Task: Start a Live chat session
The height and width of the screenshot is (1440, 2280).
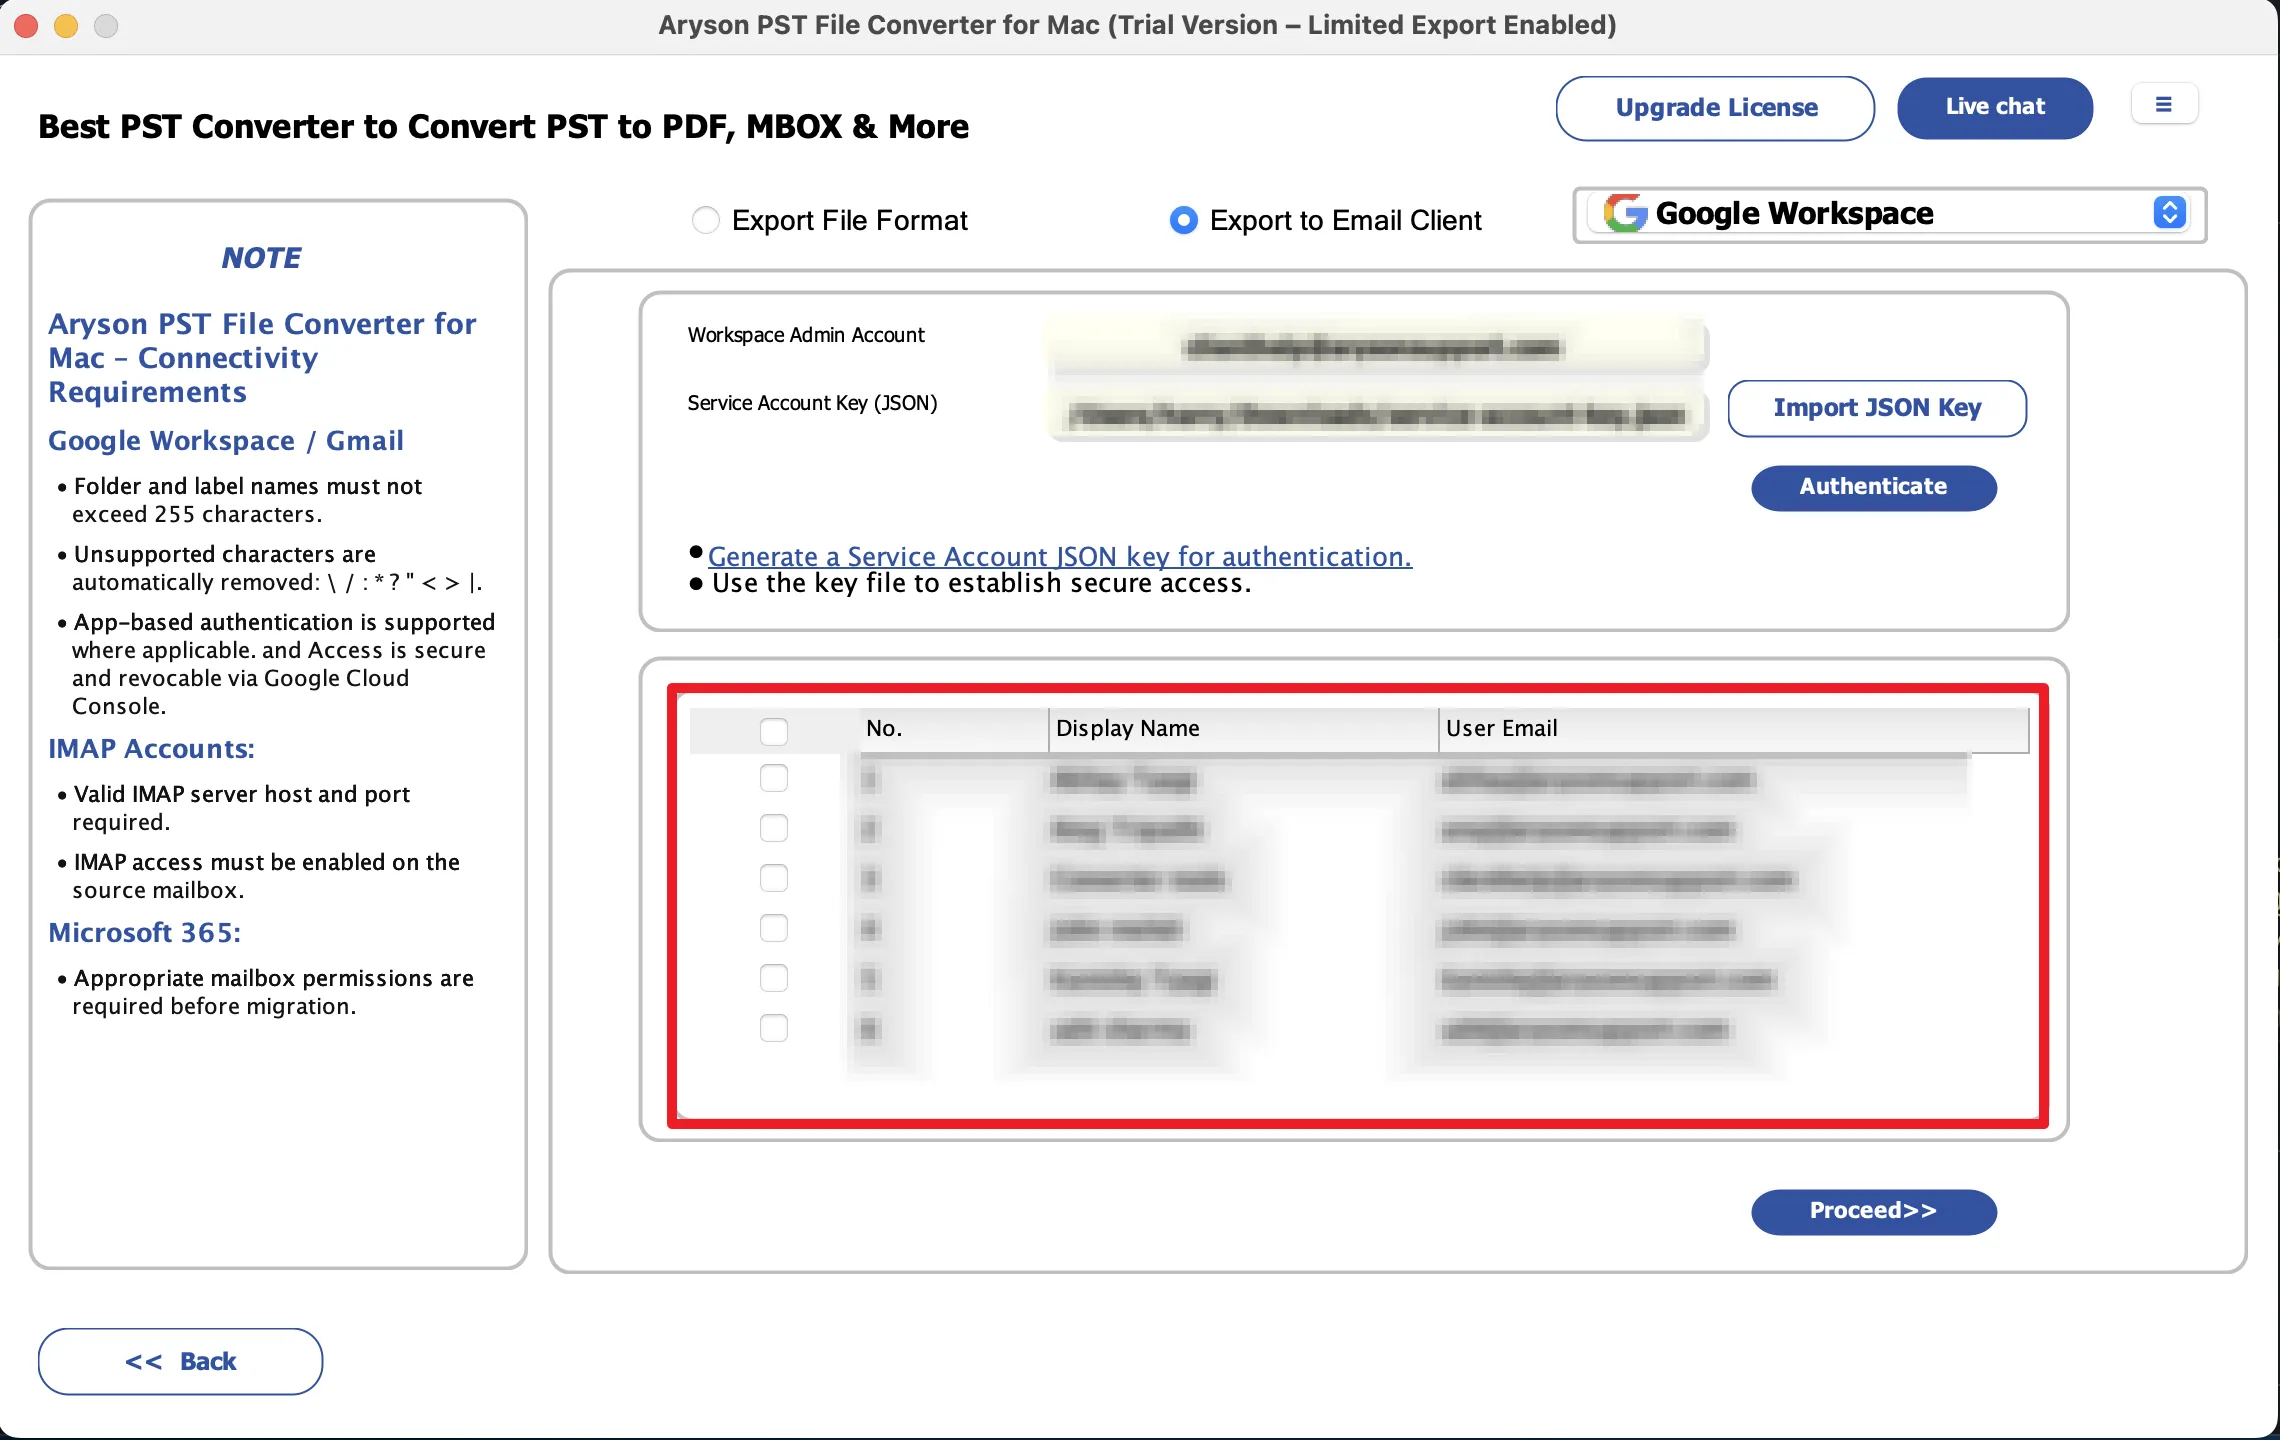Action: pos(1995,107)
